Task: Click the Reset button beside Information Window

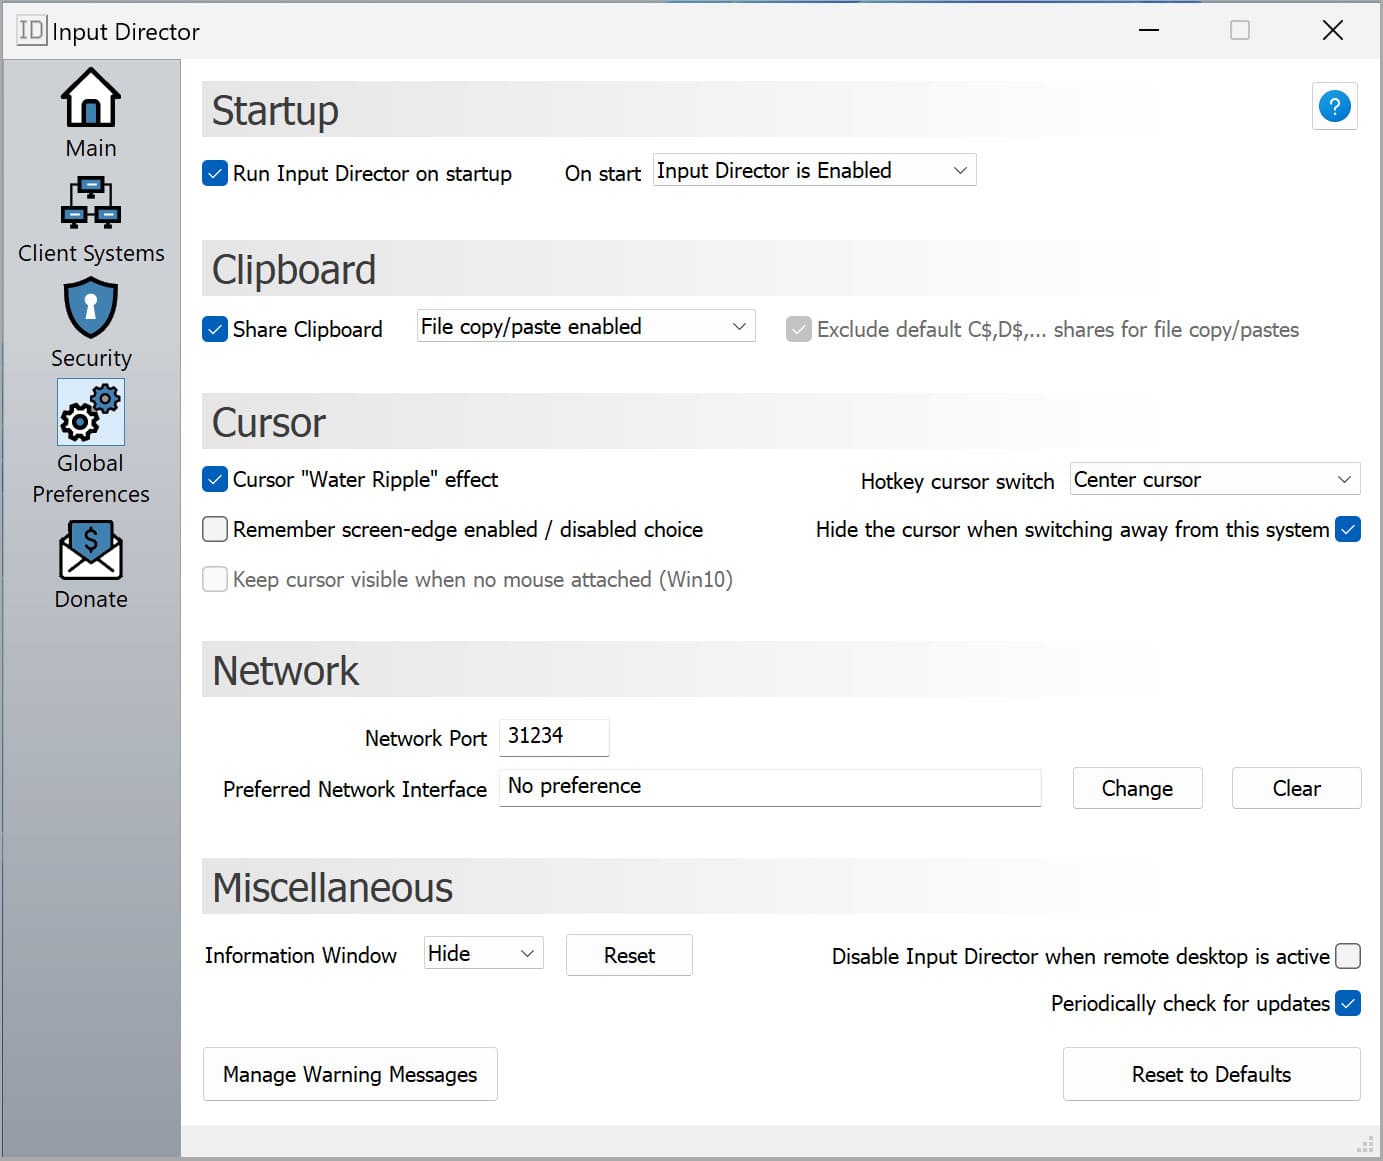Action: (629, 955)
